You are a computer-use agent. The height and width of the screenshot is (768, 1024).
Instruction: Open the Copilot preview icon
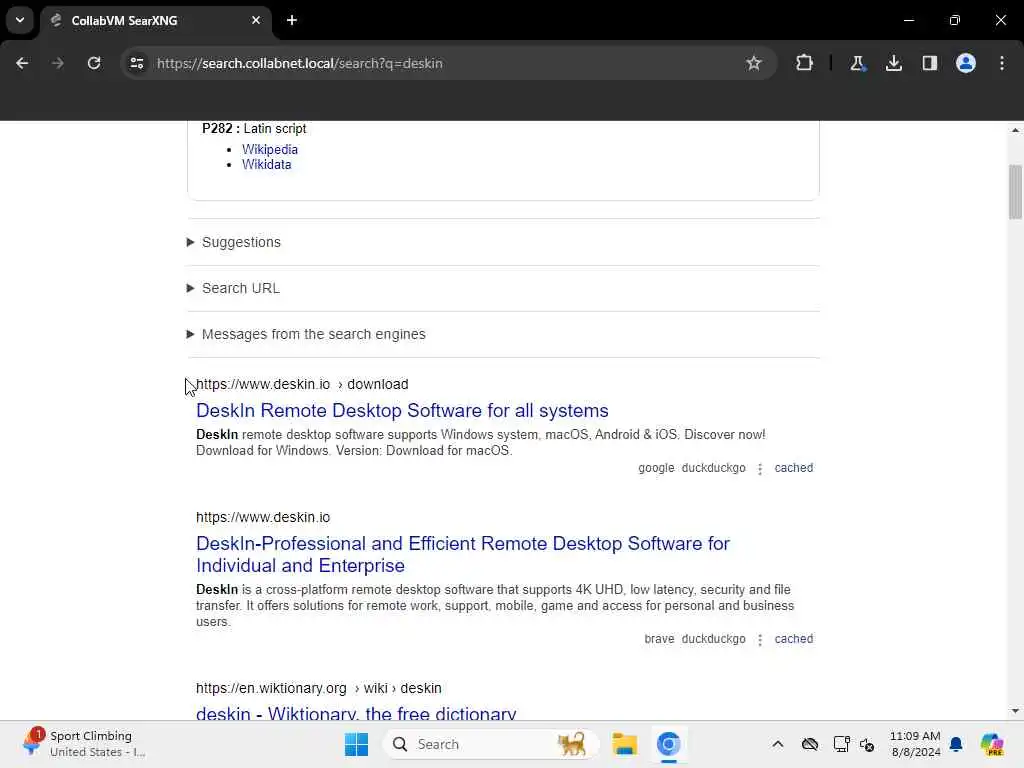(x=992, y=744)
